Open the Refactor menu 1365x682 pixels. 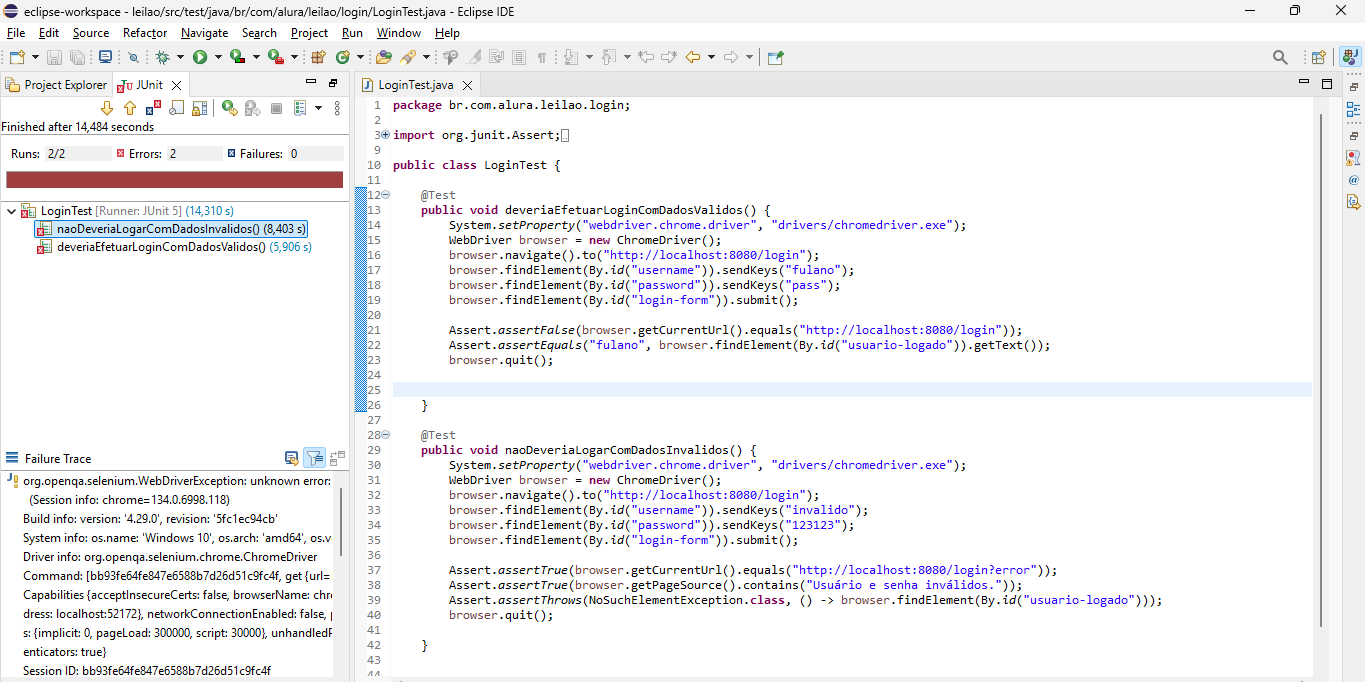[145, 33]
